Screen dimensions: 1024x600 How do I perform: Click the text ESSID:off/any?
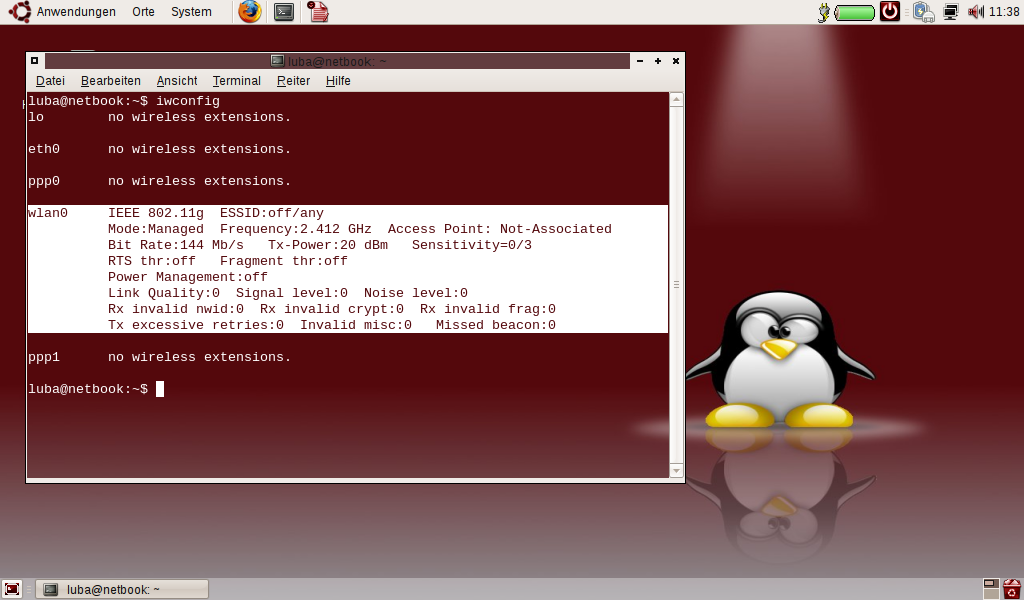[272, 213]
